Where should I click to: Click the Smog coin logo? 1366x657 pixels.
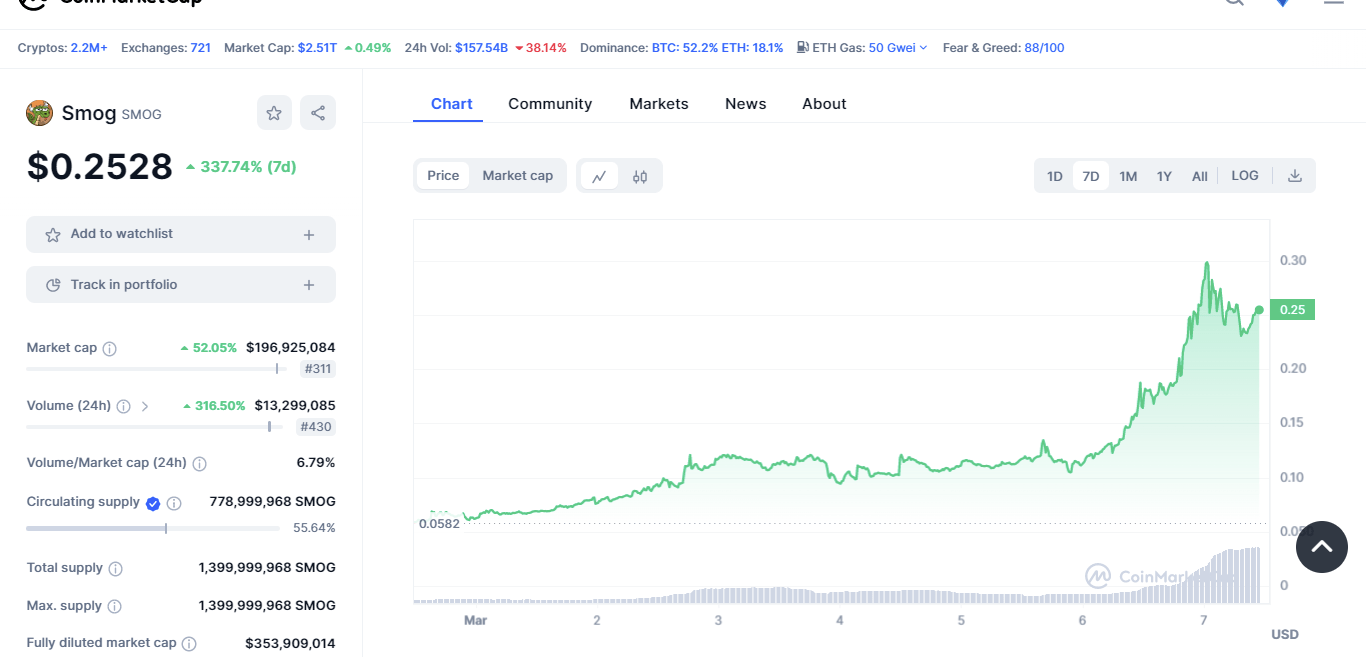(x=39, y=113)
